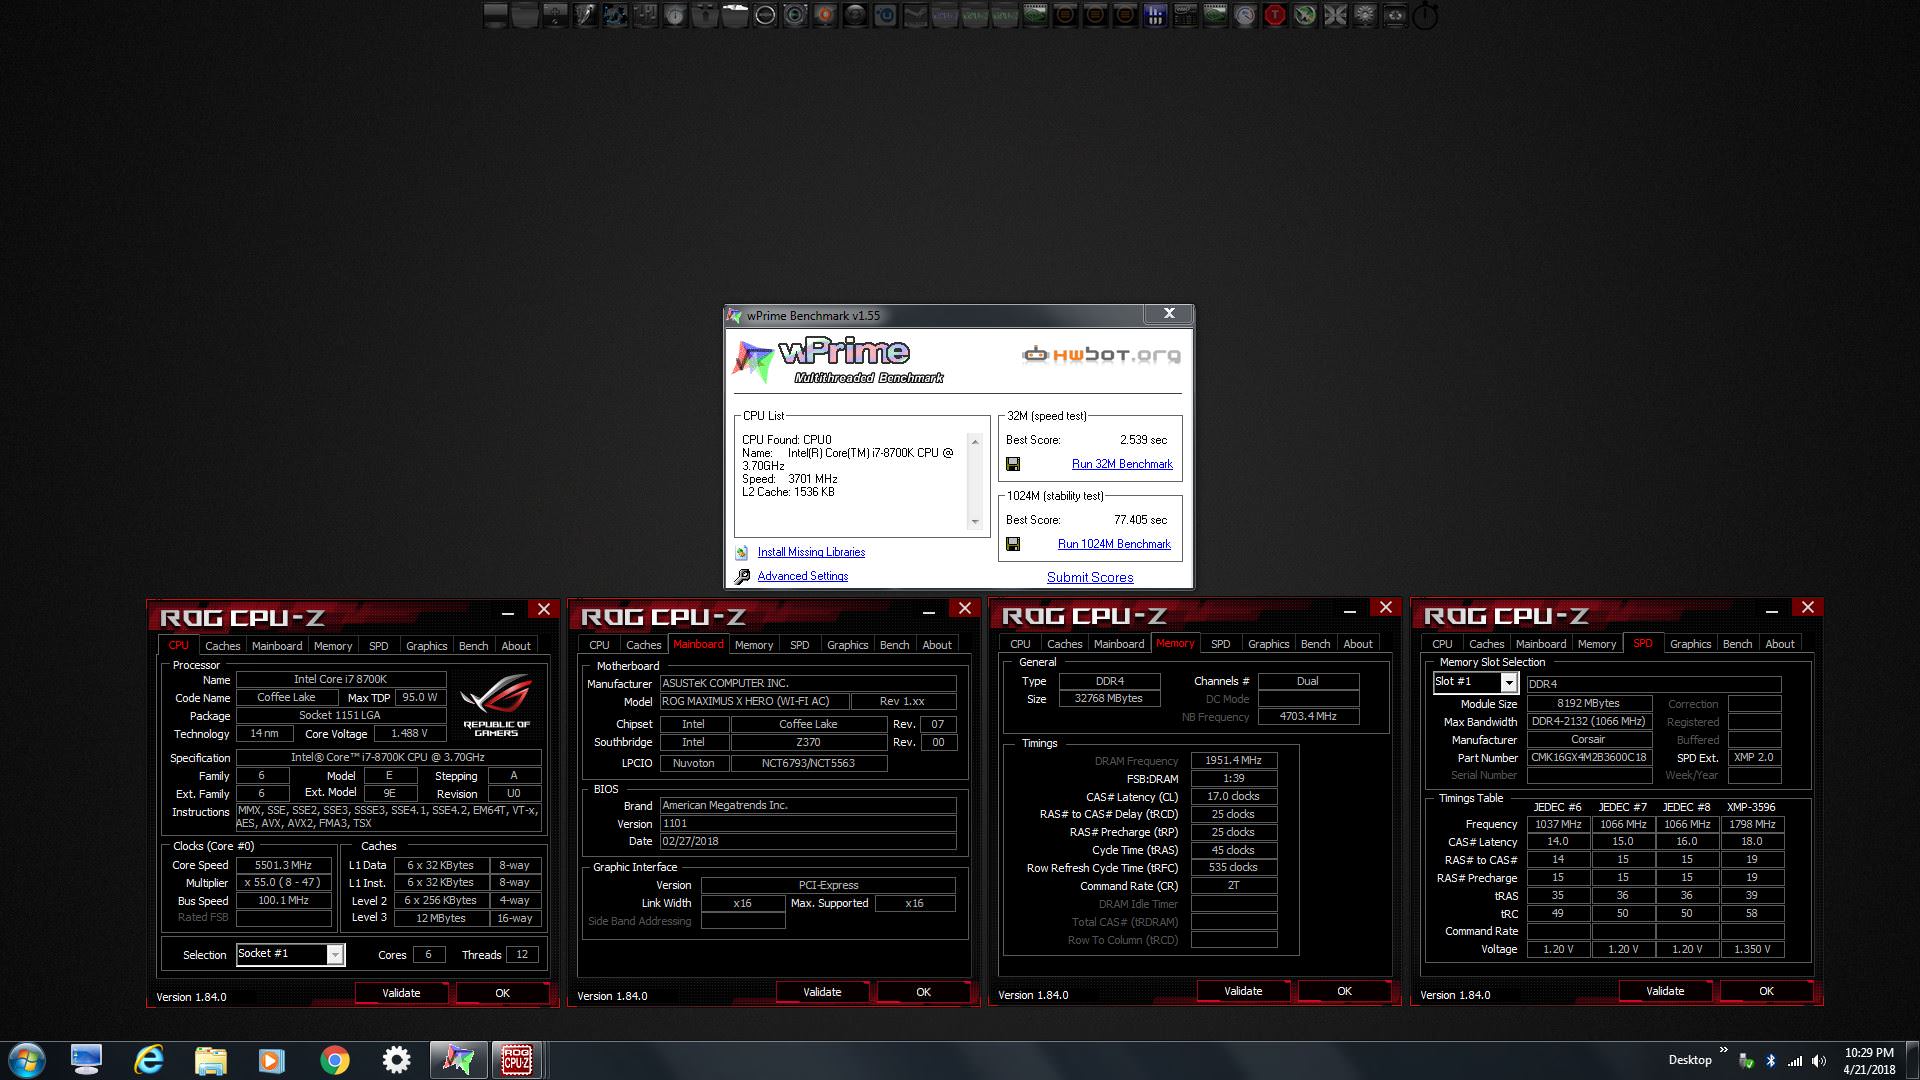This screenshot has height=1080, width=1920.
Task: Click the red T icon in top dock
Action: pyautogui.click(x=1274, y=15)
